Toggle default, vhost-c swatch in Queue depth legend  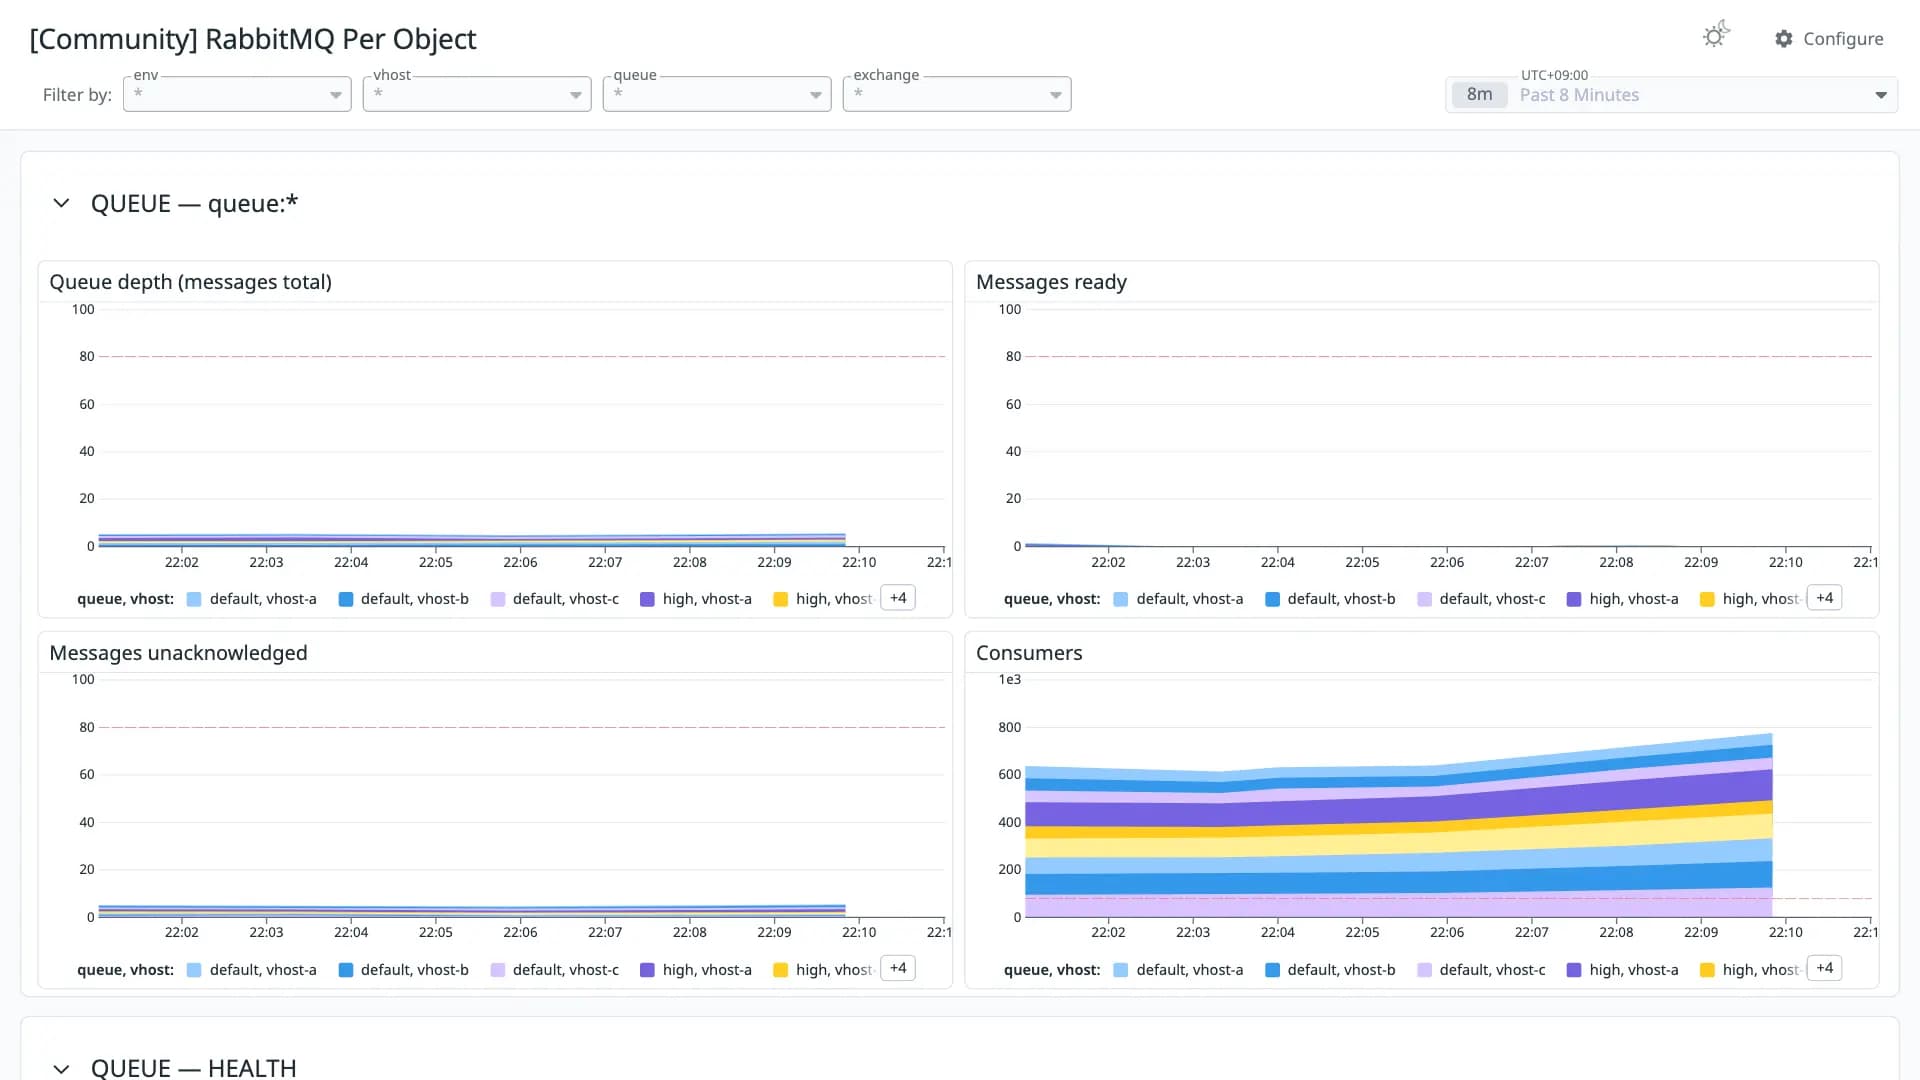tap(498, 599)
